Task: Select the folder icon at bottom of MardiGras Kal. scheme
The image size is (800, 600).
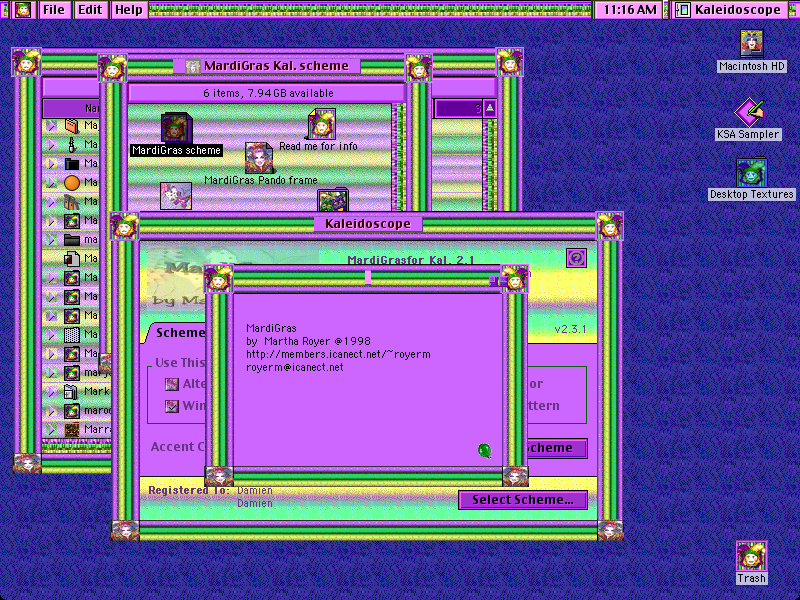Action: [x=333, y=200]
